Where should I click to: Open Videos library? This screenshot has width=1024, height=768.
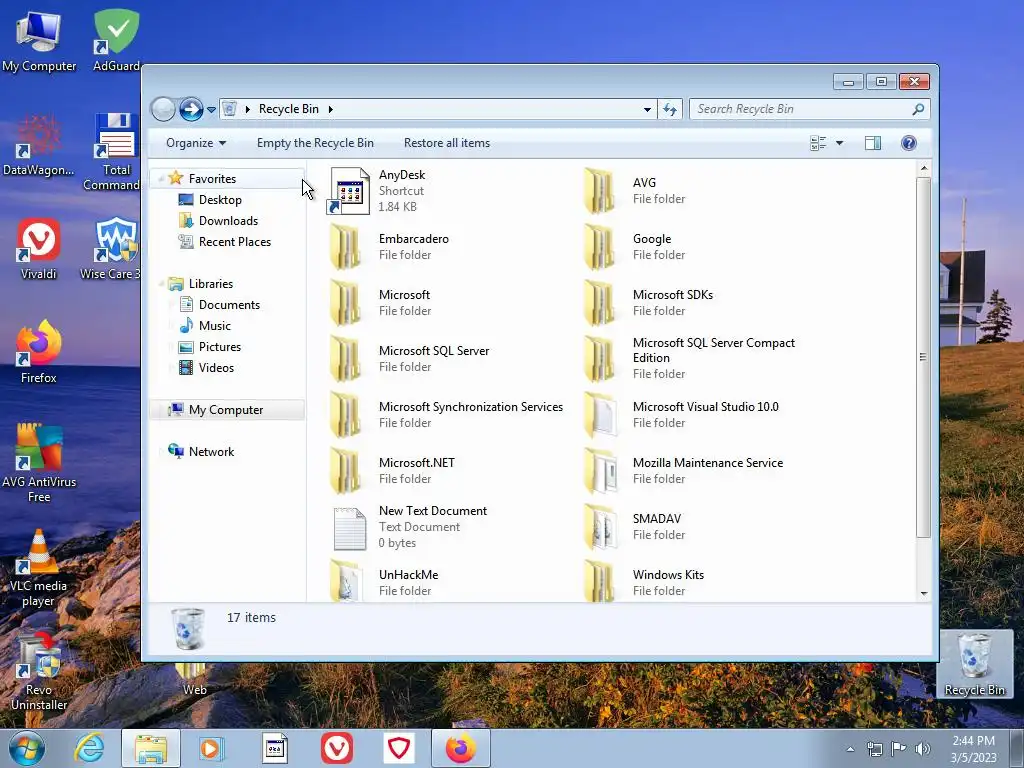point(216,368)
